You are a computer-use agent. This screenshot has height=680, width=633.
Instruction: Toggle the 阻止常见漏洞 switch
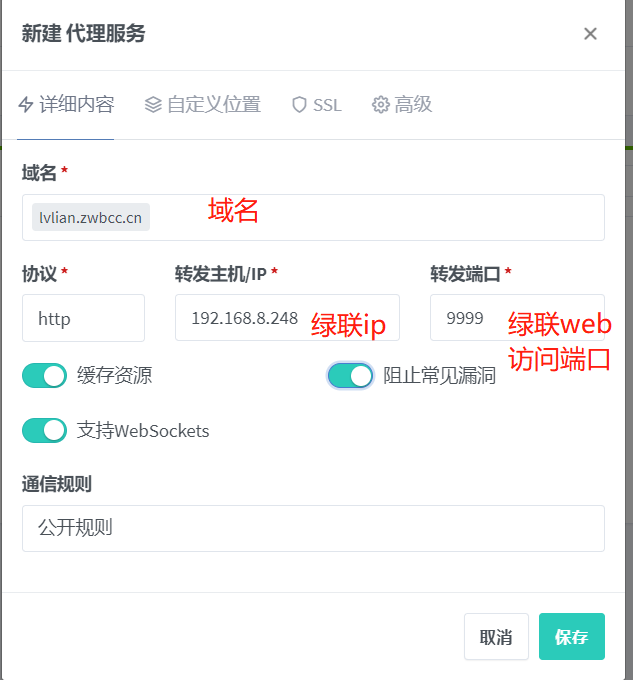350,375
